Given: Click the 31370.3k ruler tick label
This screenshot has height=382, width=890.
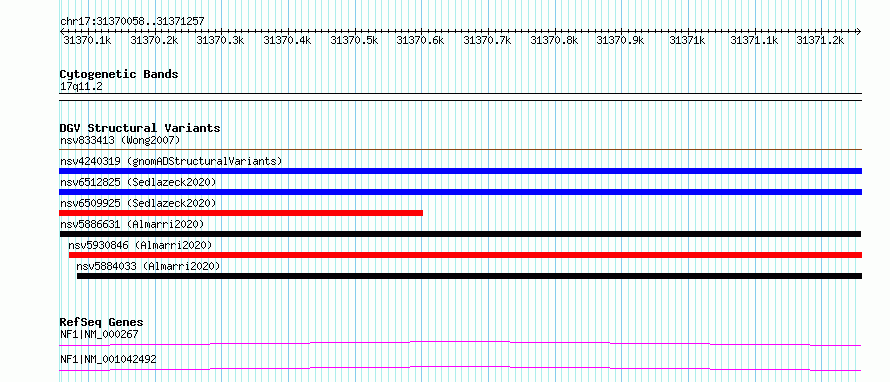Looking at the screenshot, I should coord(220,40).
